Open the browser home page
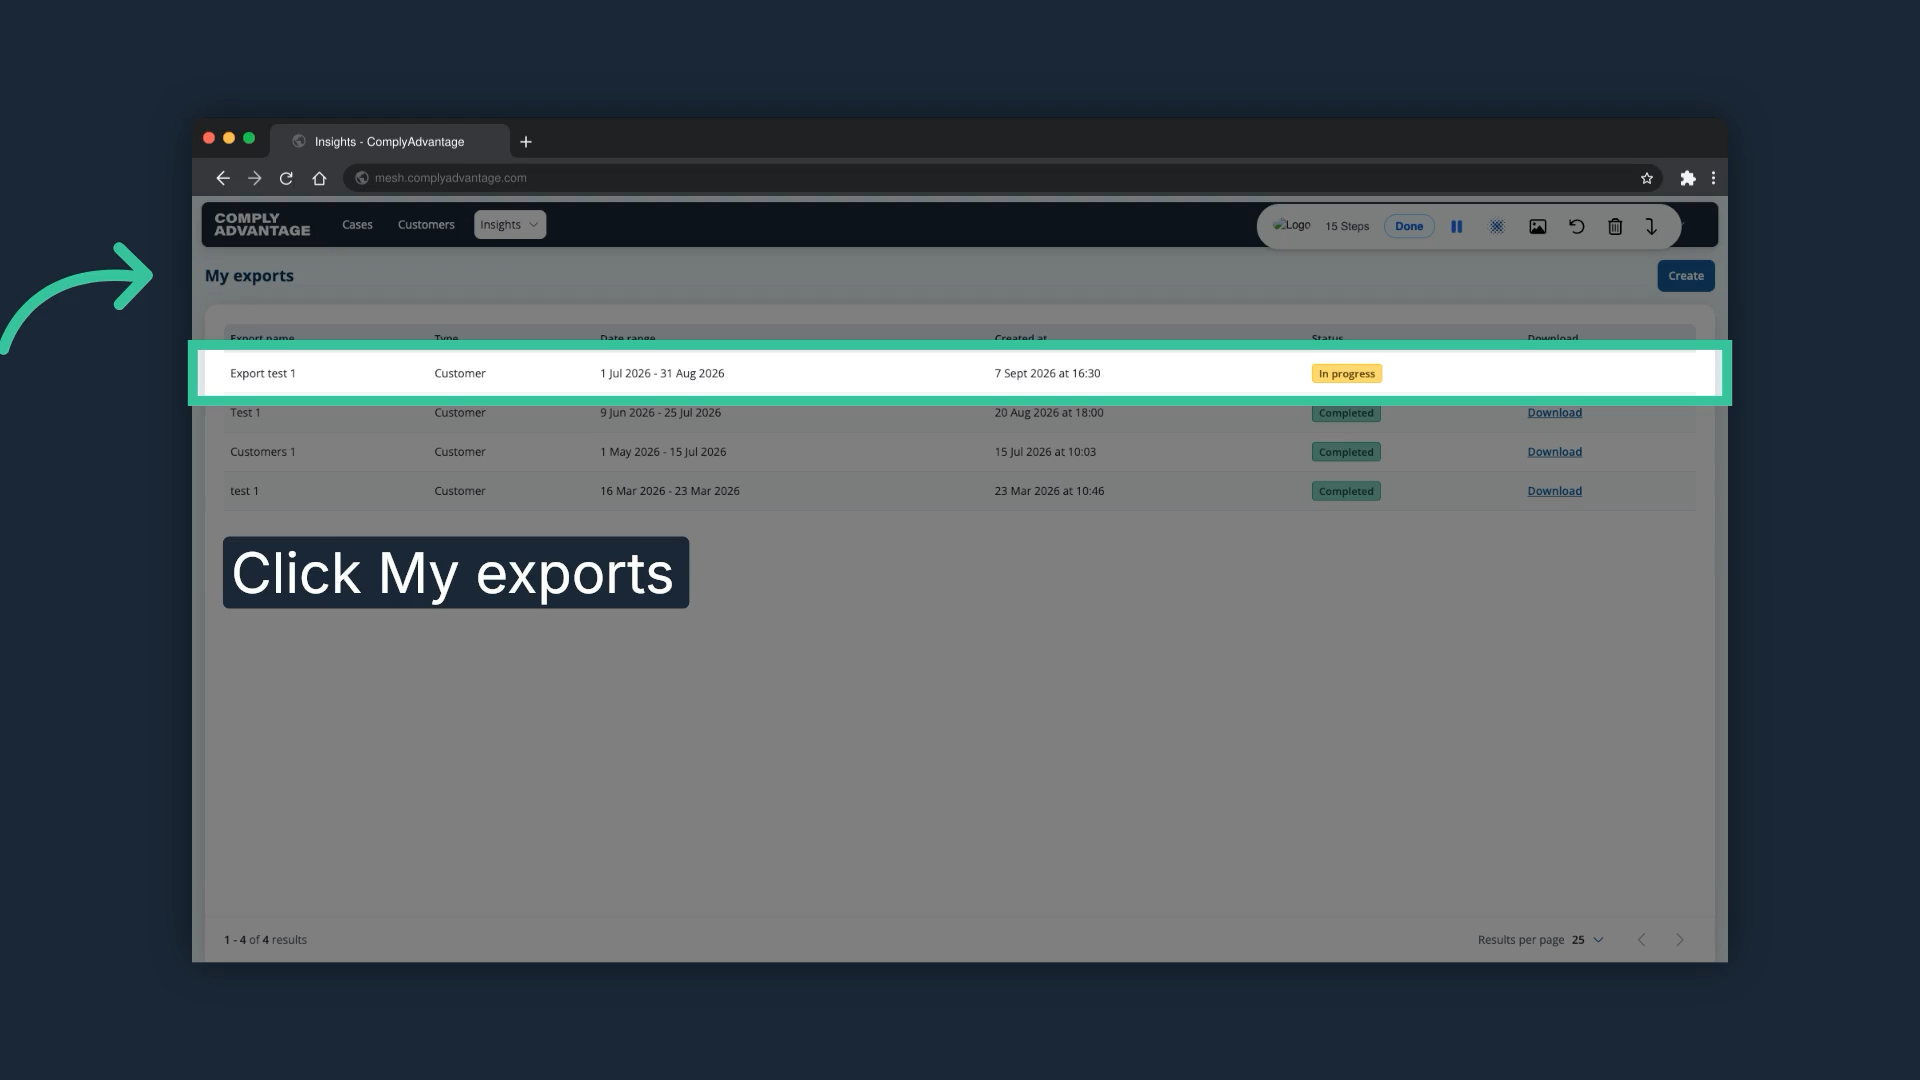 pyautogui.click(x=319, y=178)
